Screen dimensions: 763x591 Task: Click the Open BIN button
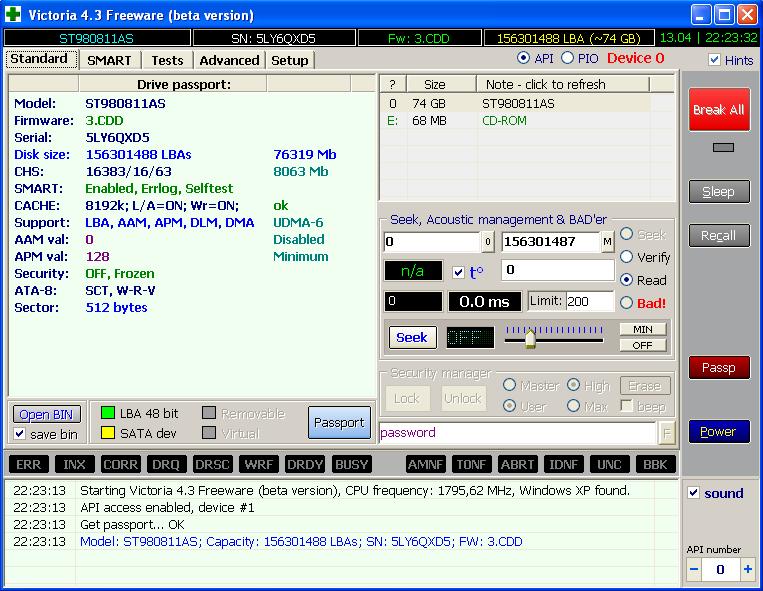coord(47,414)
